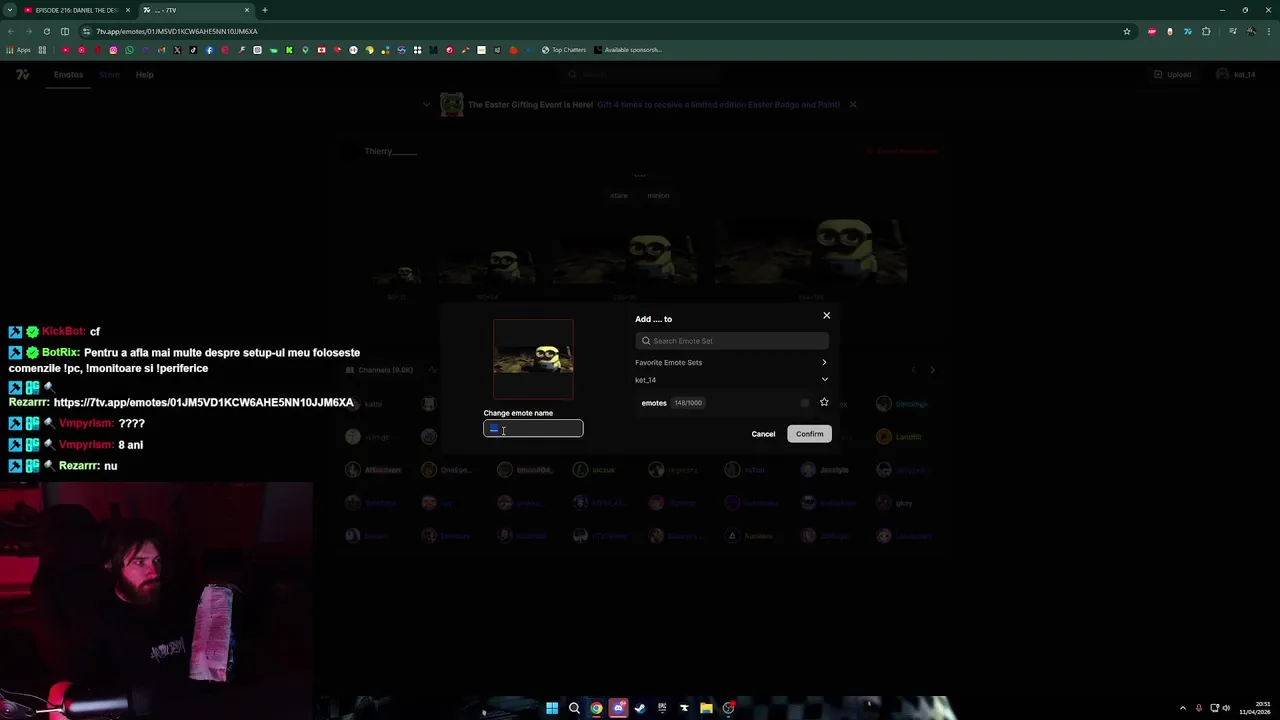Open the Kick bookmark
The image size is (1280, 720).
pyautogui.click(x=289, y=50)
